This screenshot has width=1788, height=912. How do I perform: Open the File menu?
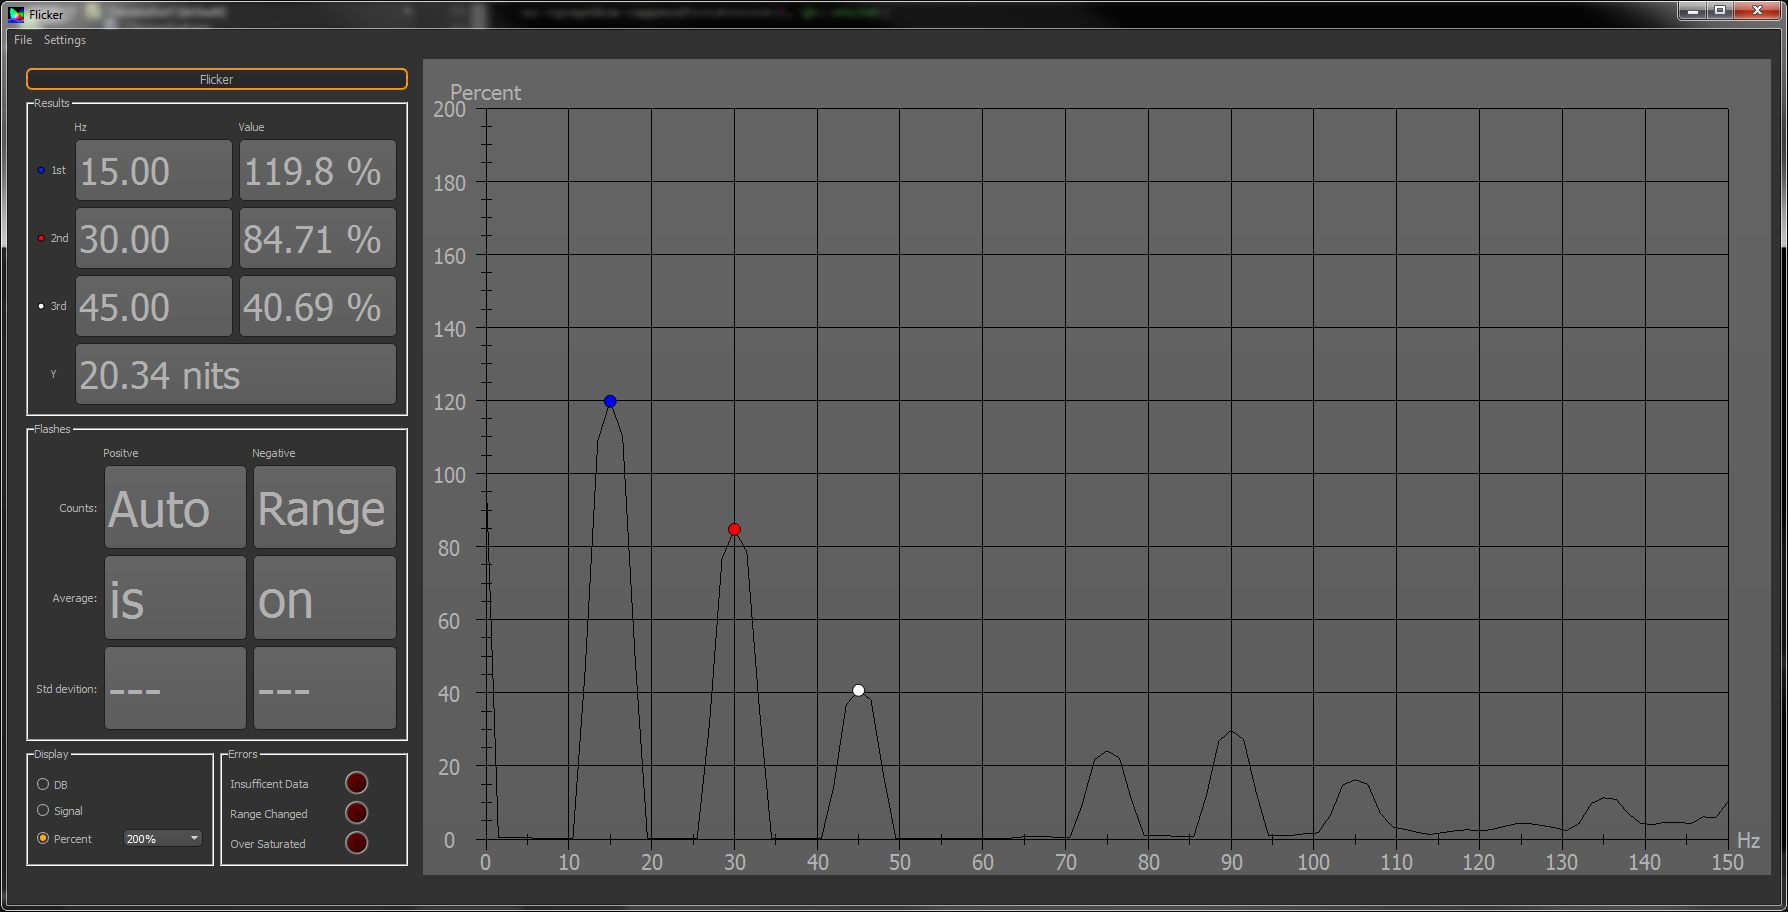(23, 40)
